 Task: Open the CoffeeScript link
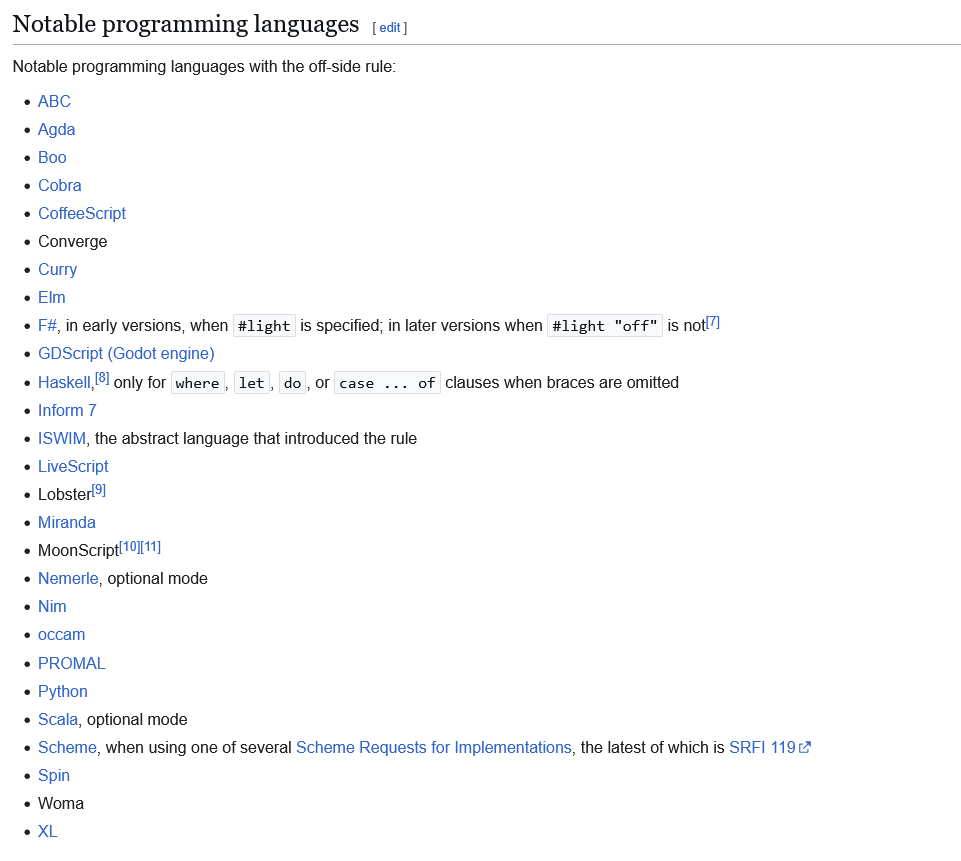[x=82, y=213]
